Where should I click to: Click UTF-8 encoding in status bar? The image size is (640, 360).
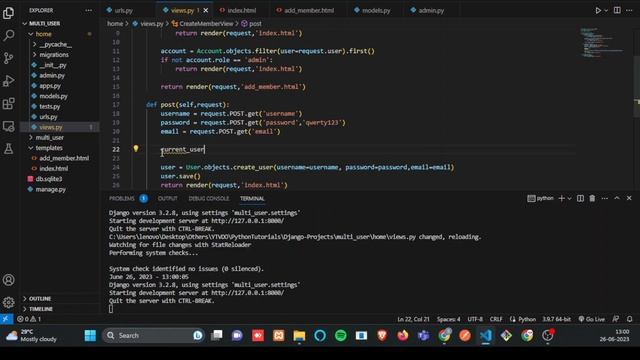click(475, 319)
